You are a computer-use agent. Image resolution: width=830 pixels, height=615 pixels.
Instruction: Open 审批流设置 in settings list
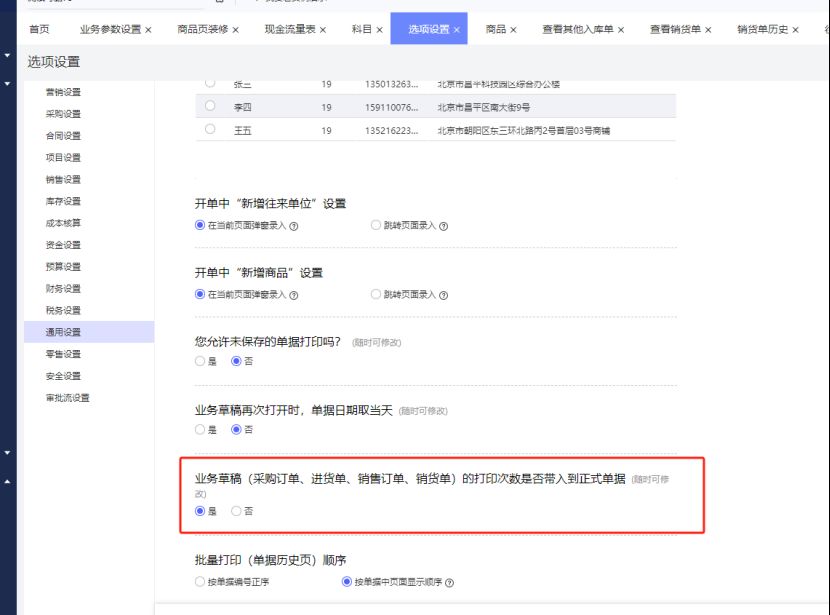[67, 398]
